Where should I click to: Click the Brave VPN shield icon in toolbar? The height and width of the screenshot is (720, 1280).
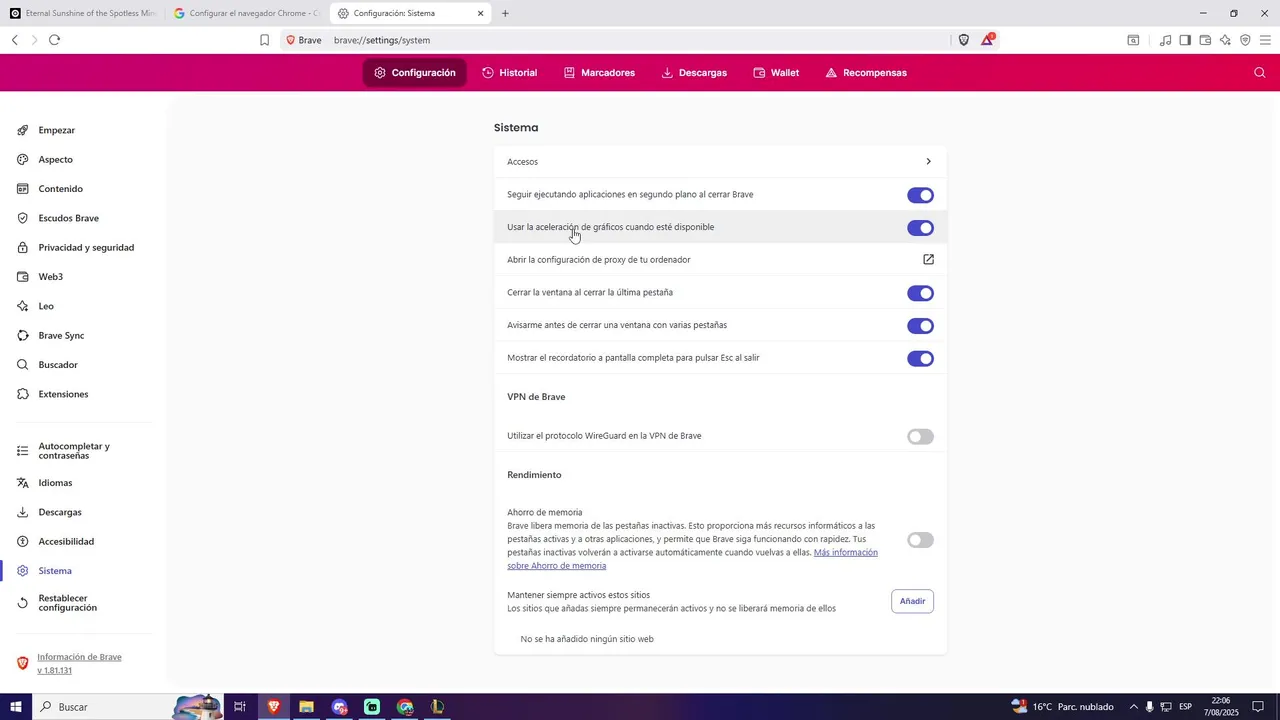coord(1245,40)
